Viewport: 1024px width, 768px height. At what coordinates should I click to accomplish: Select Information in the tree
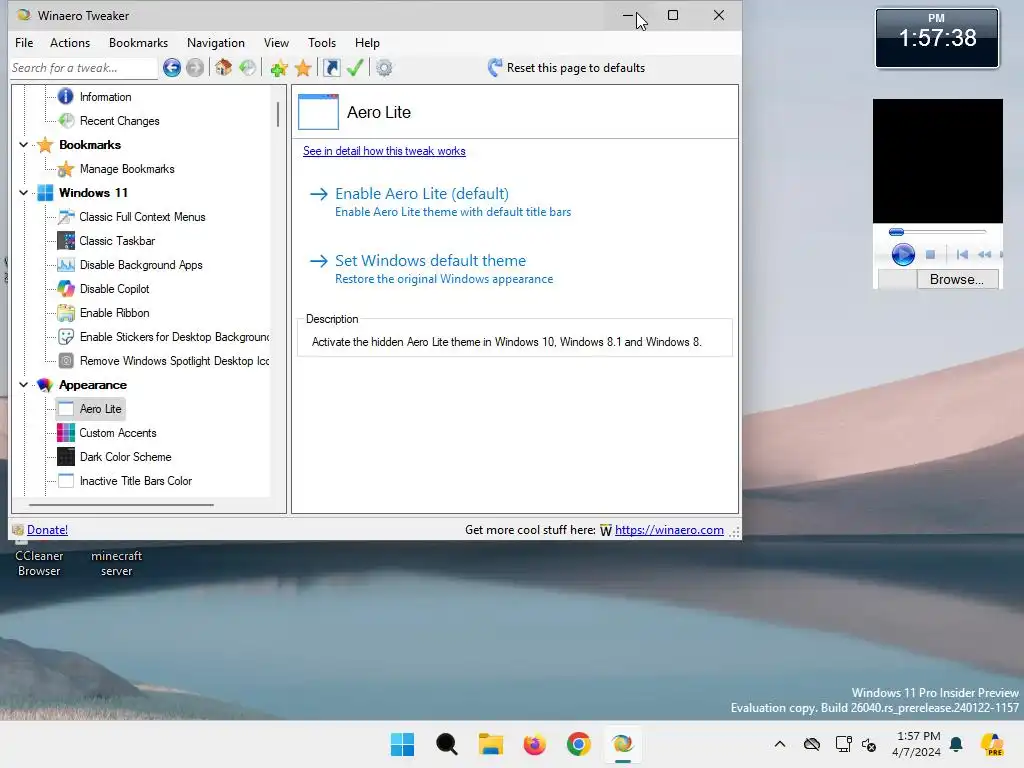coord(105,97)
